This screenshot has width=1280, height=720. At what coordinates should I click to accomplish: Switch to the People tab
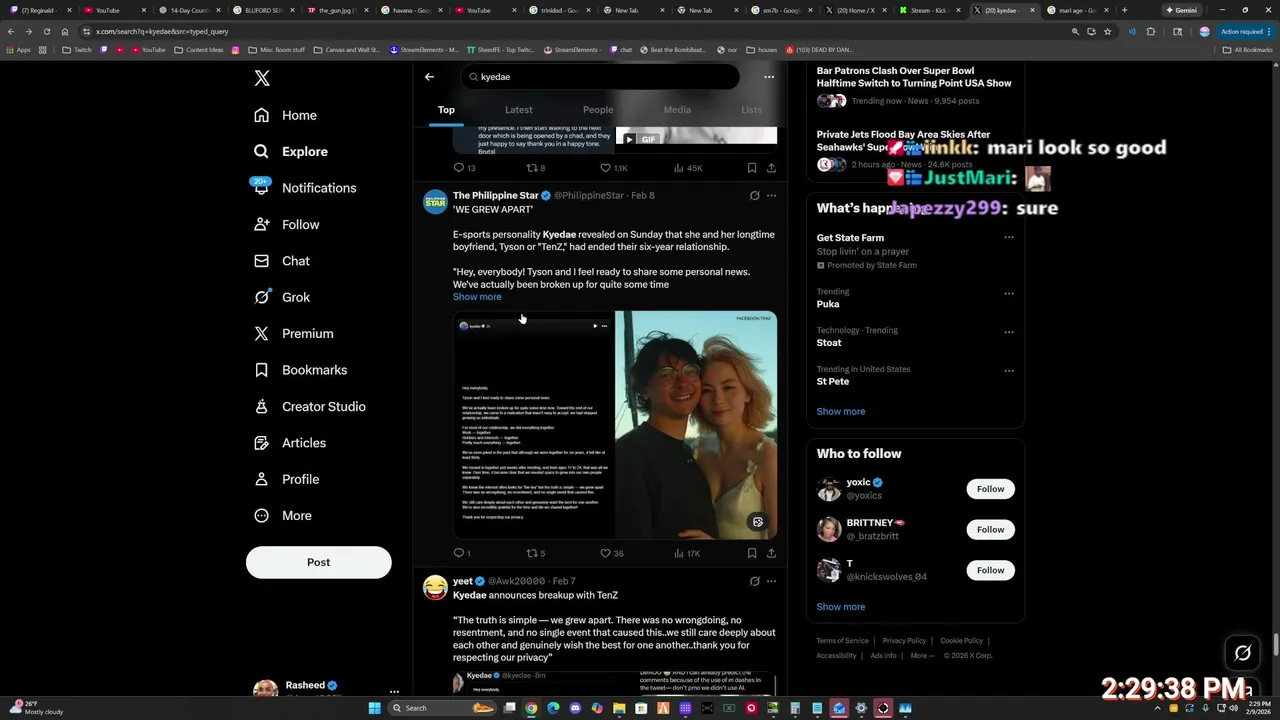[x=598, y=110]
